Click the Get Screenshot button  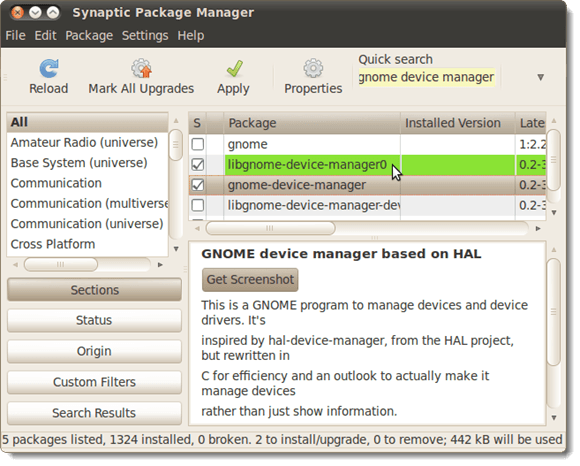[250, 280]
